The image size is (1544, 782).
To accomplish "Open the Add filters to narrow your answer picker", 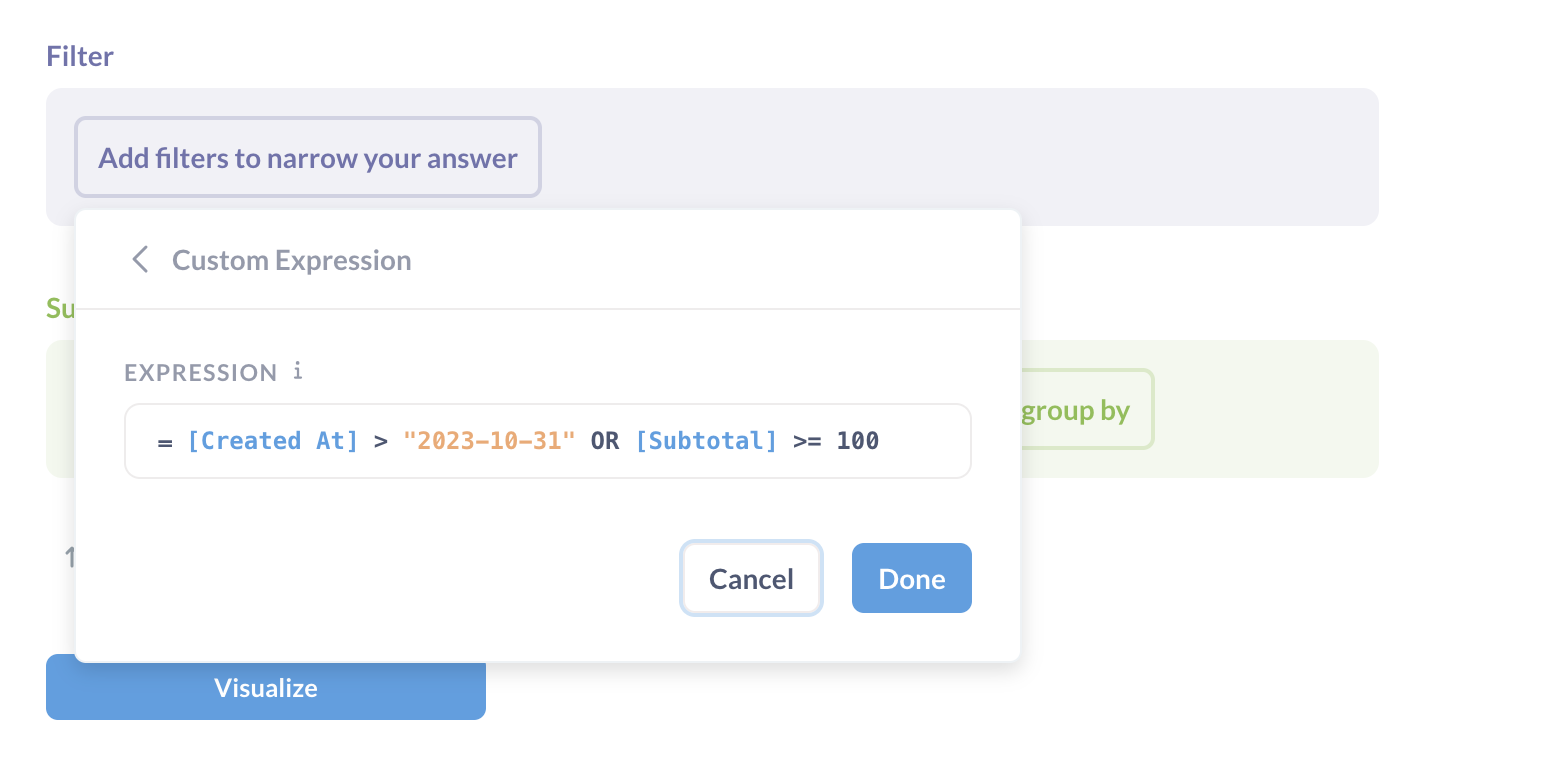I will 307,157.
